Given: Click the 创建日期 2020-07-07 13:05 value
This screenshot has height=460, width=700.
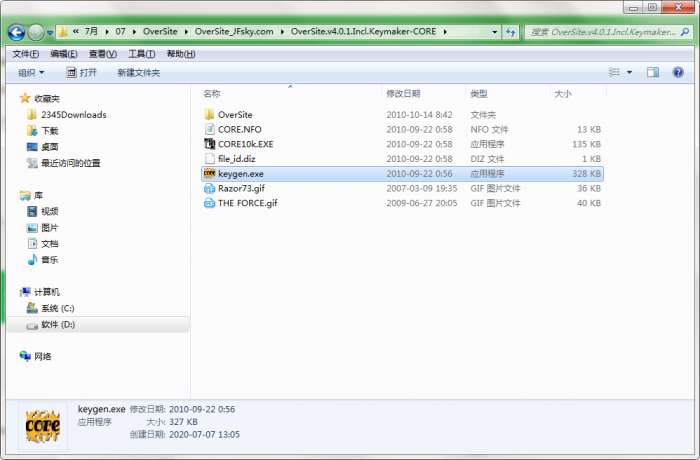Looking at the screenshot, I should (x=204, y=434).
